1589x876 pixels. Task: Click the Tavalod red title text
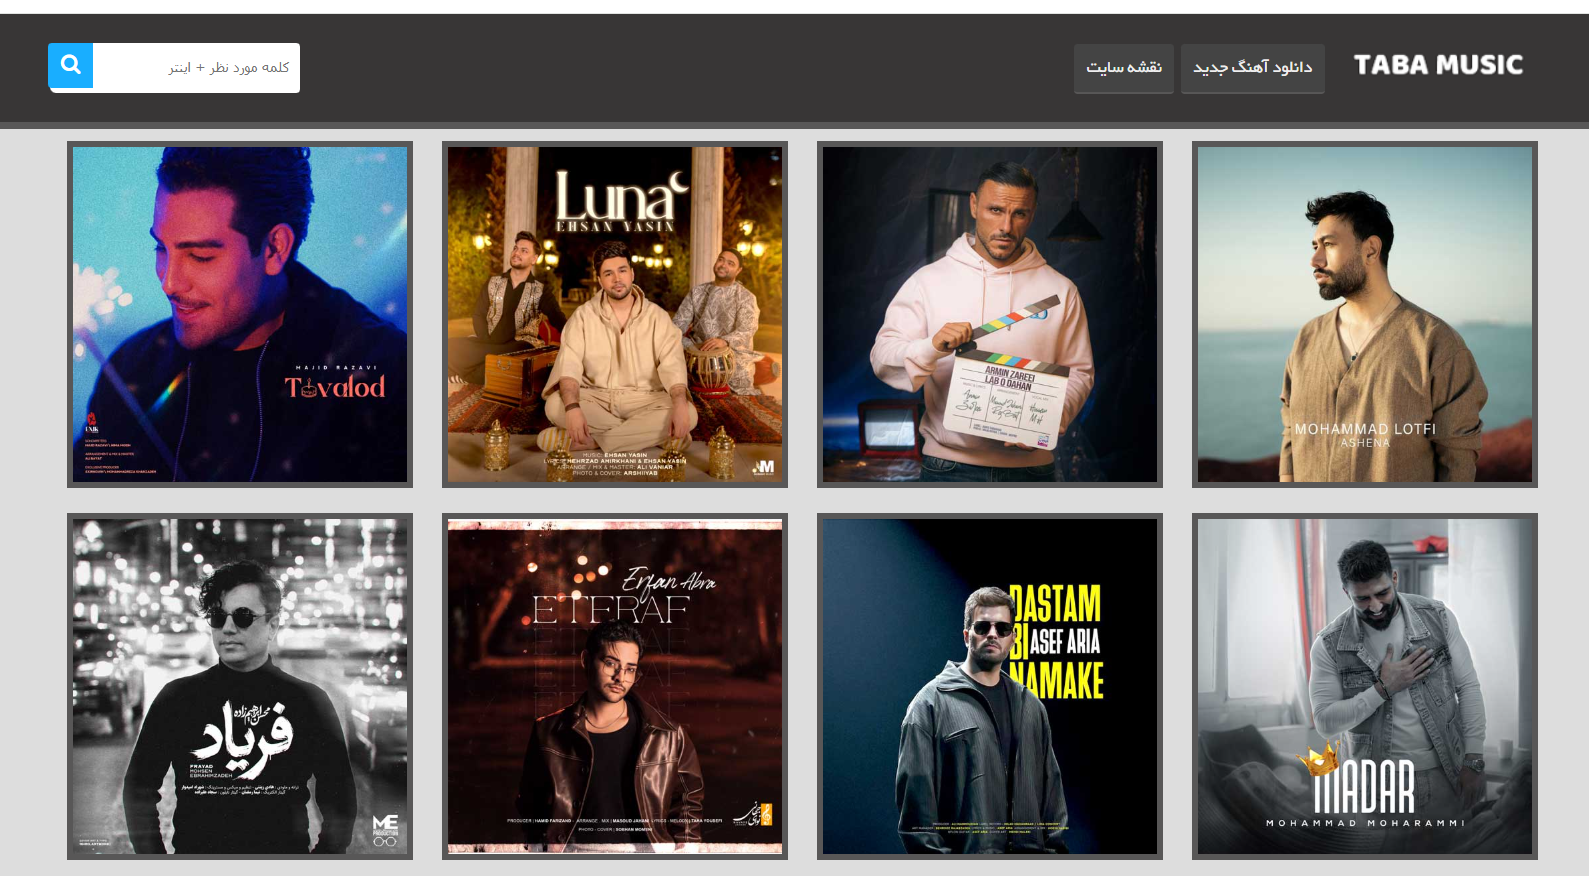pos(335,387)
